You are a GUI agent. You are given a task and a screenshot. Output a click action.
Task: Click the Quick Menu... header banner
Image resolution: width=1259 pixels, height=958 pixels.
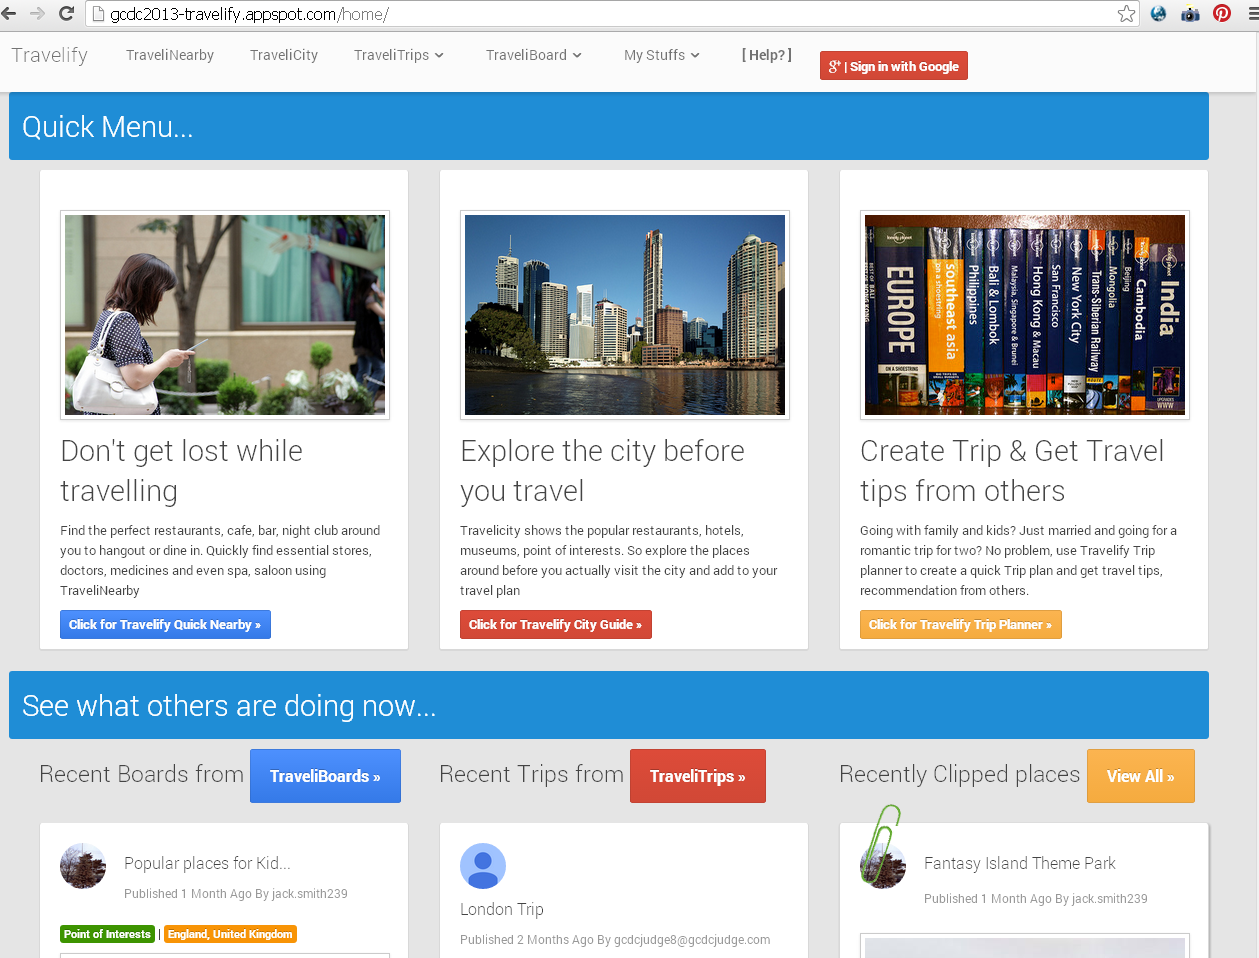coord(609,126)
